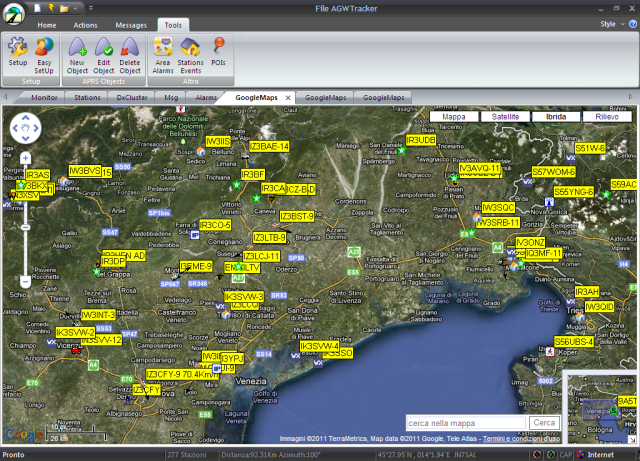Select station label IZ3LTB-9
Viewport: 640px width, 461px height.
[269, 237]
